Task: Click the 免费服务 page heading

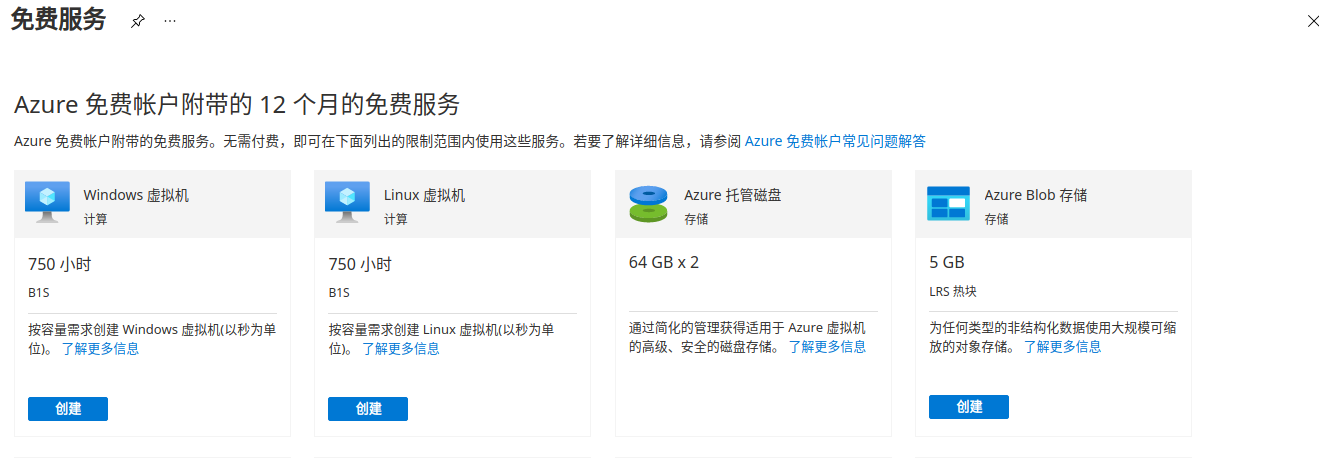Action: 58,20
